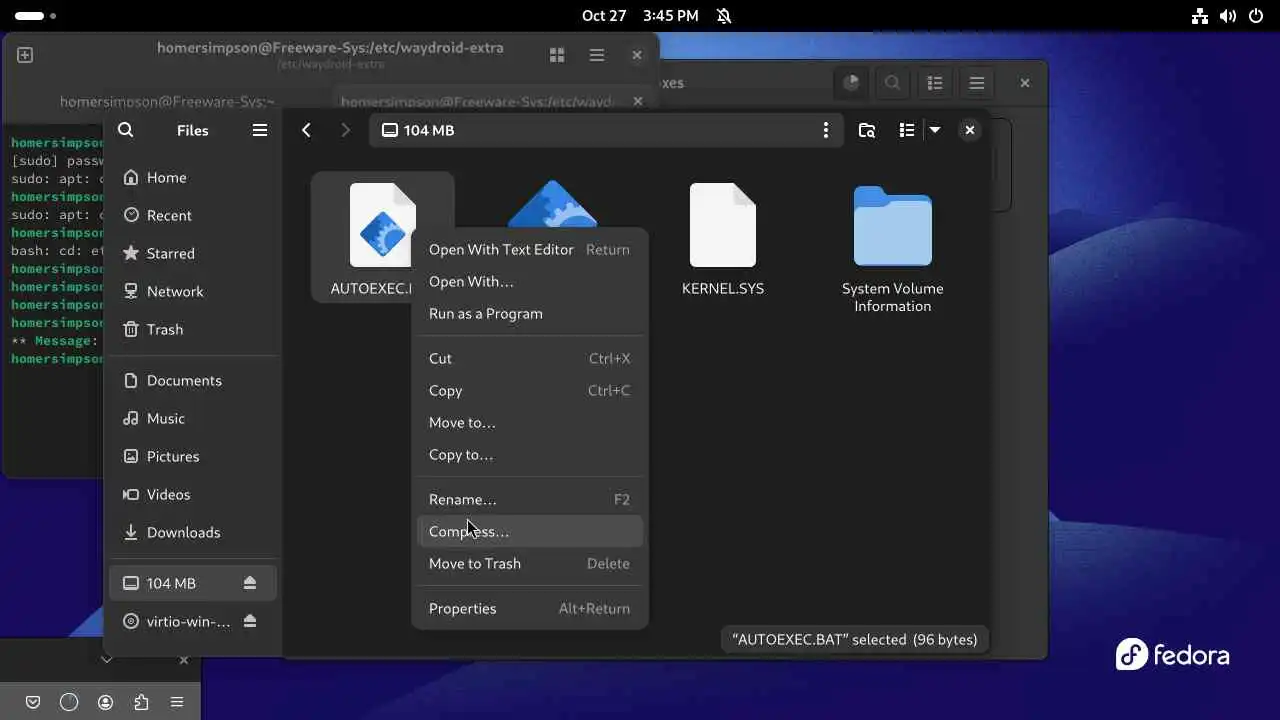Expand the chevron above the browser toolbar
The height and width of the screenshot is (720, 1280).
tap(107, 660)
